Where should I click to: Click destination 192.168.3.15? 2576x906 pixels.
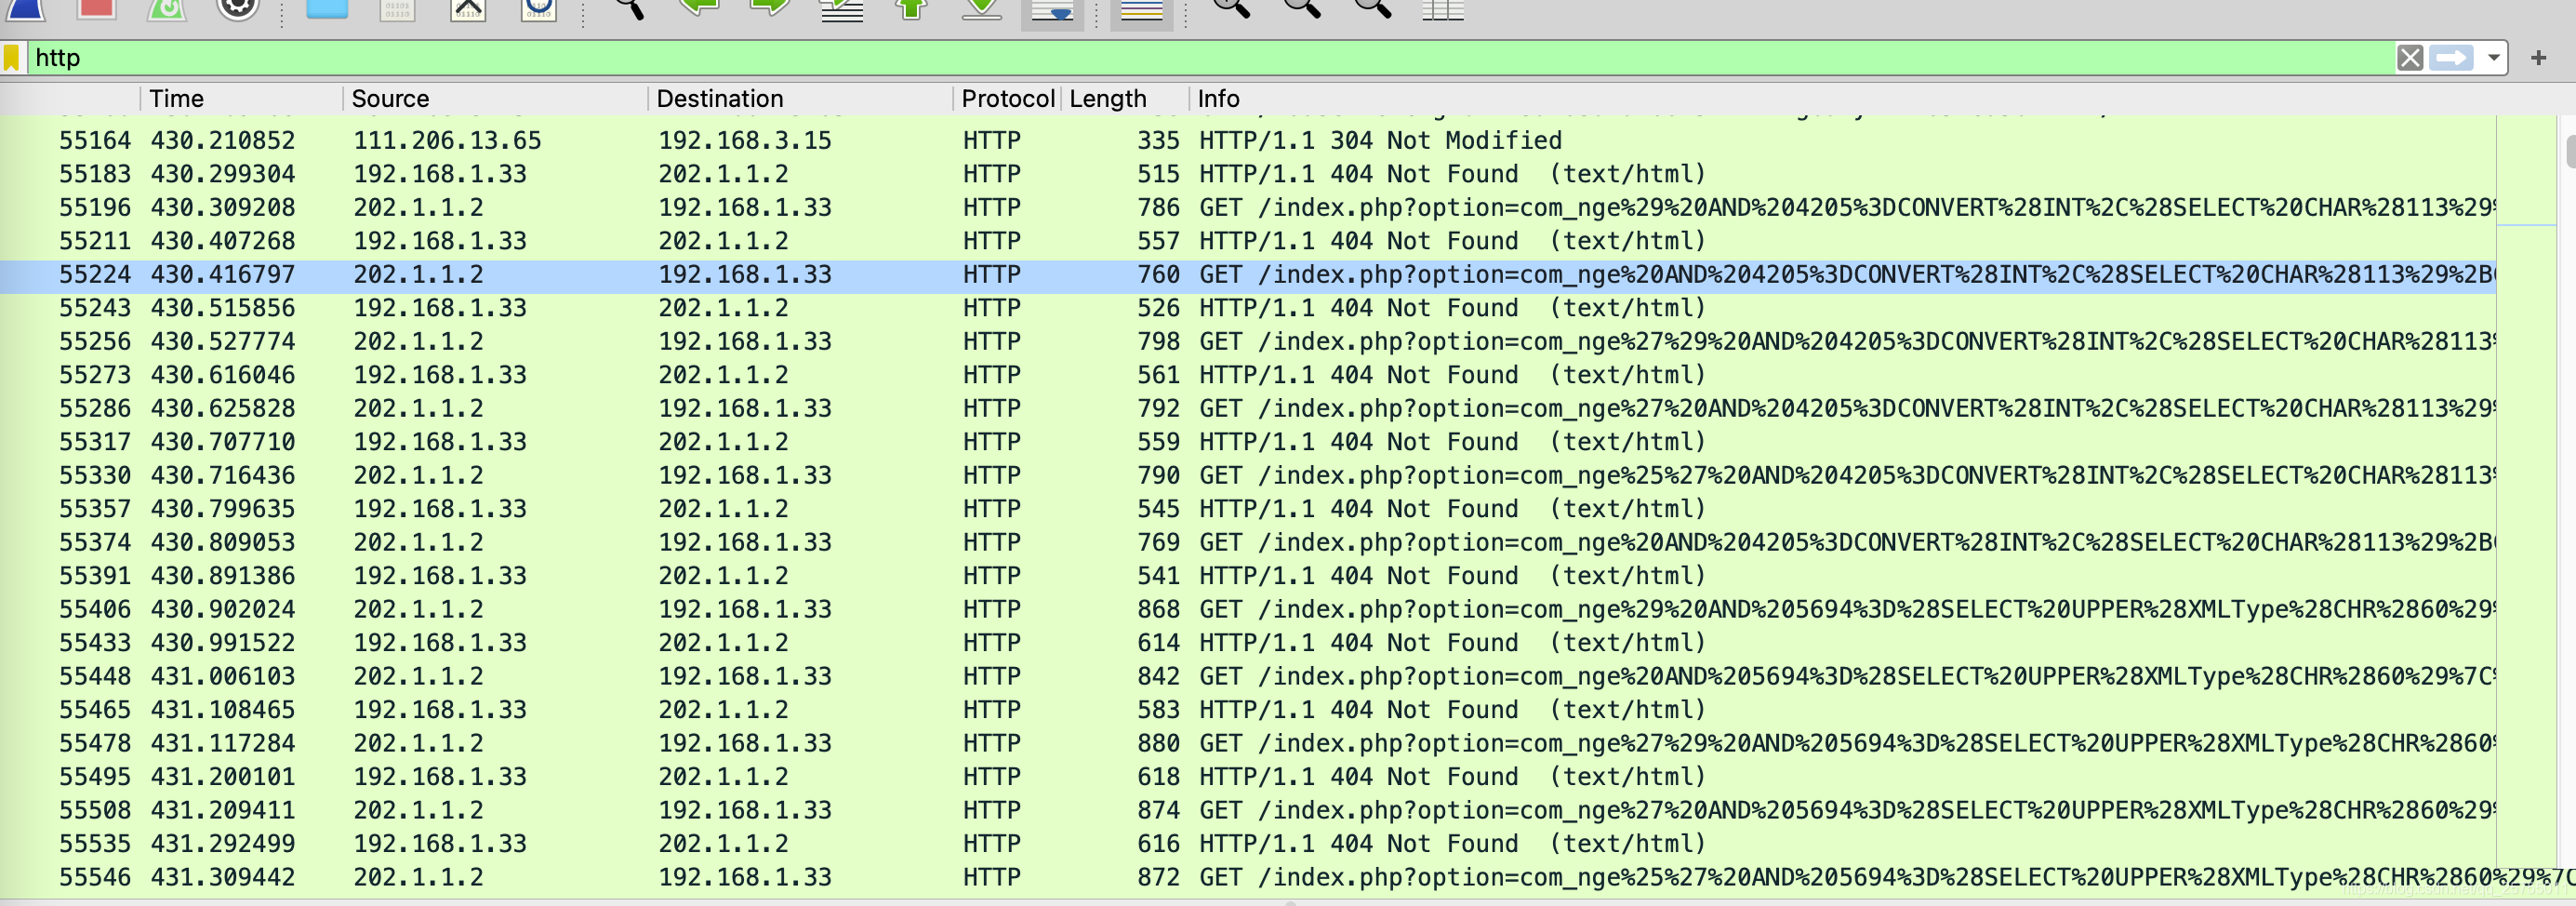[744, 140]
